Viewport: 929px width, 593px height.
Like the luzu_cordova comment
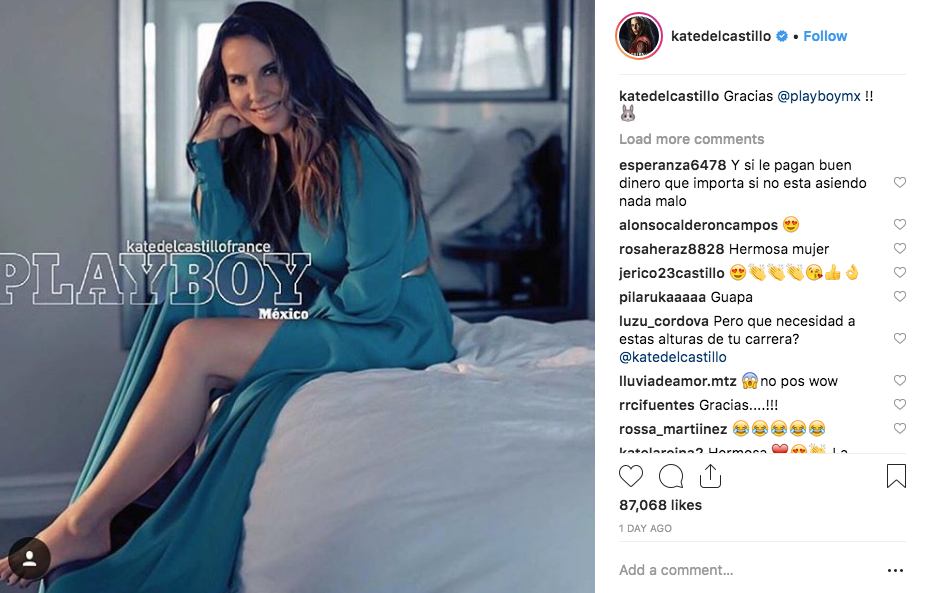pyautogui.click(x=899, y=338)
